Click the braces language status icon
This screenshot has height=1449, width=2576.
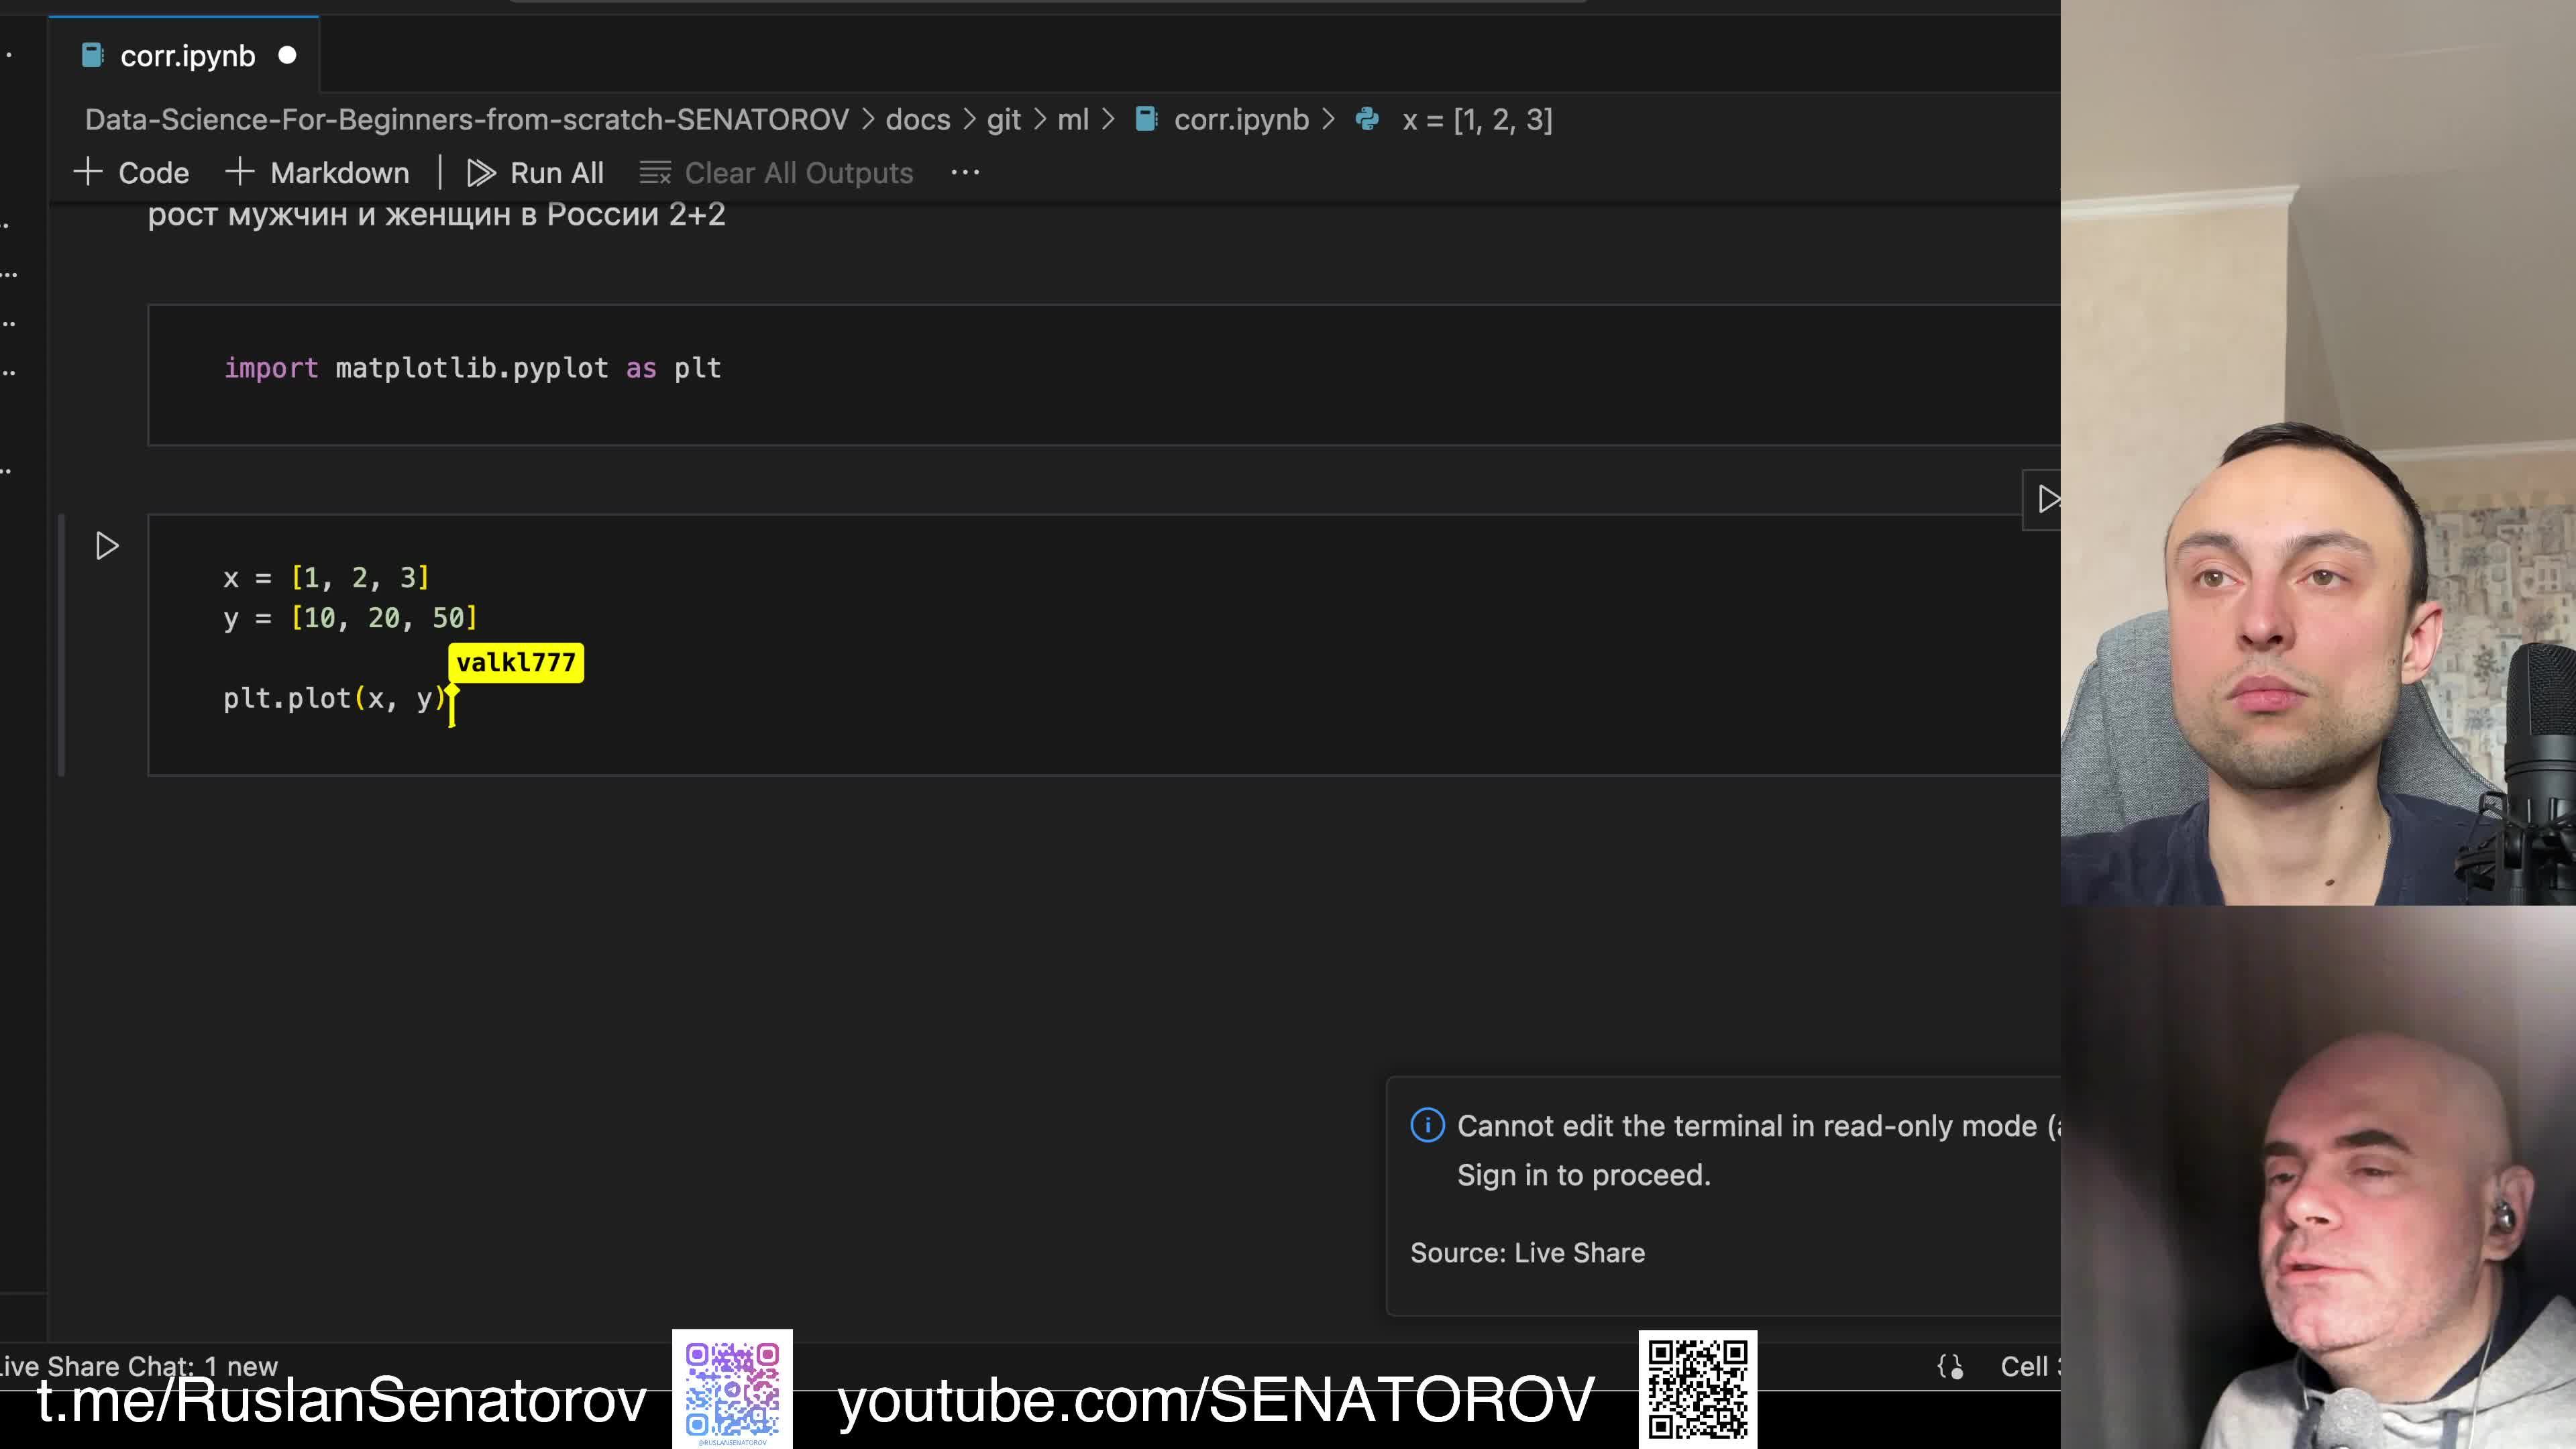click(x=1950, y=1367)
